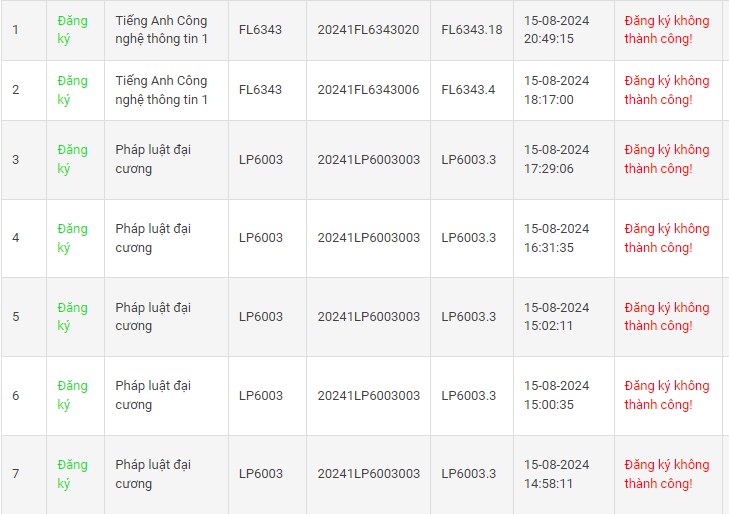Image resolution: width=729 pixels, height=514 pixels.
Task: Click the timestamp 15-08-2024 14:58:11
Action: tap(556, 474)
